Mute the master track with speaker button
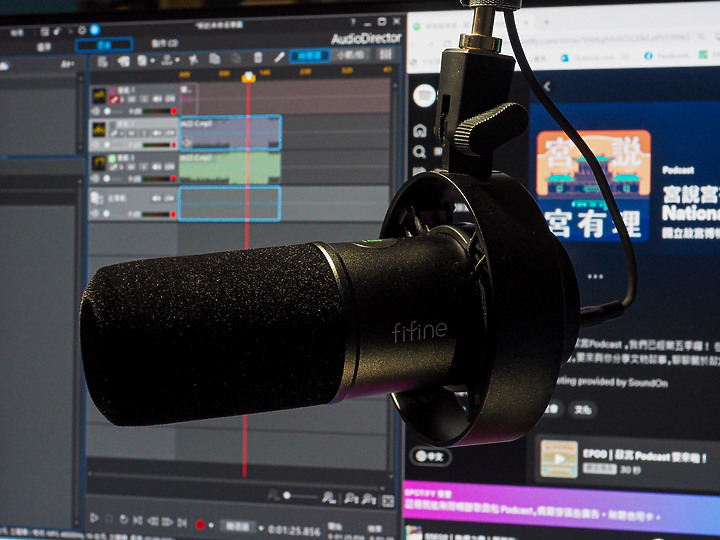720x540 pixels. [157, 198]
